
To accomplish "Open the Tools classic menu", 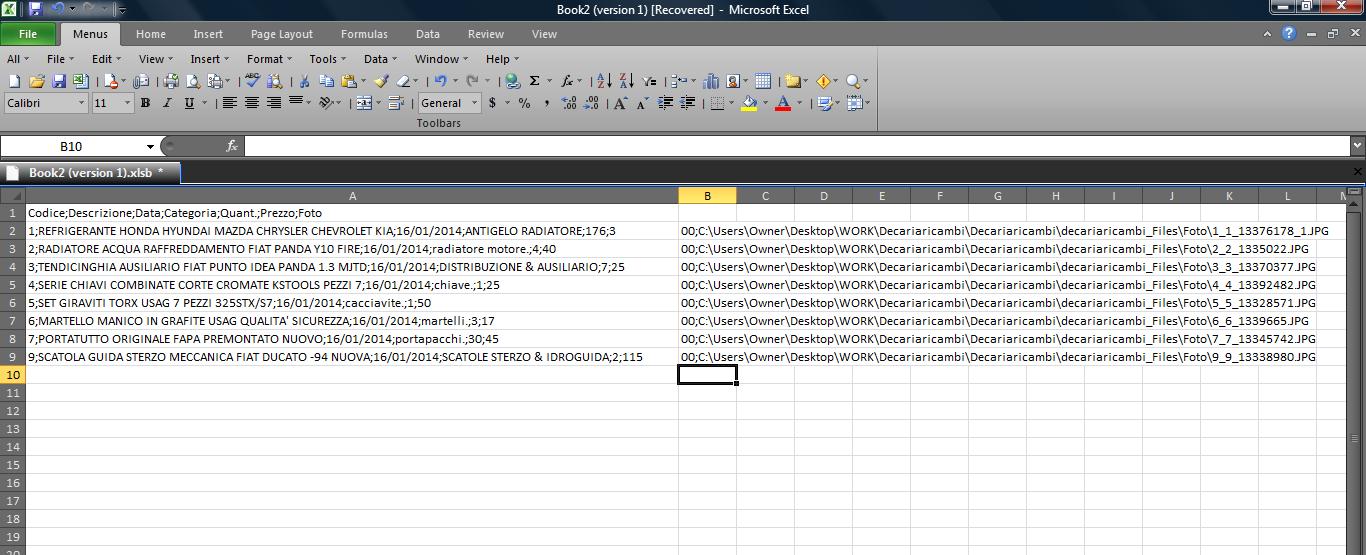I will point(328,59).
